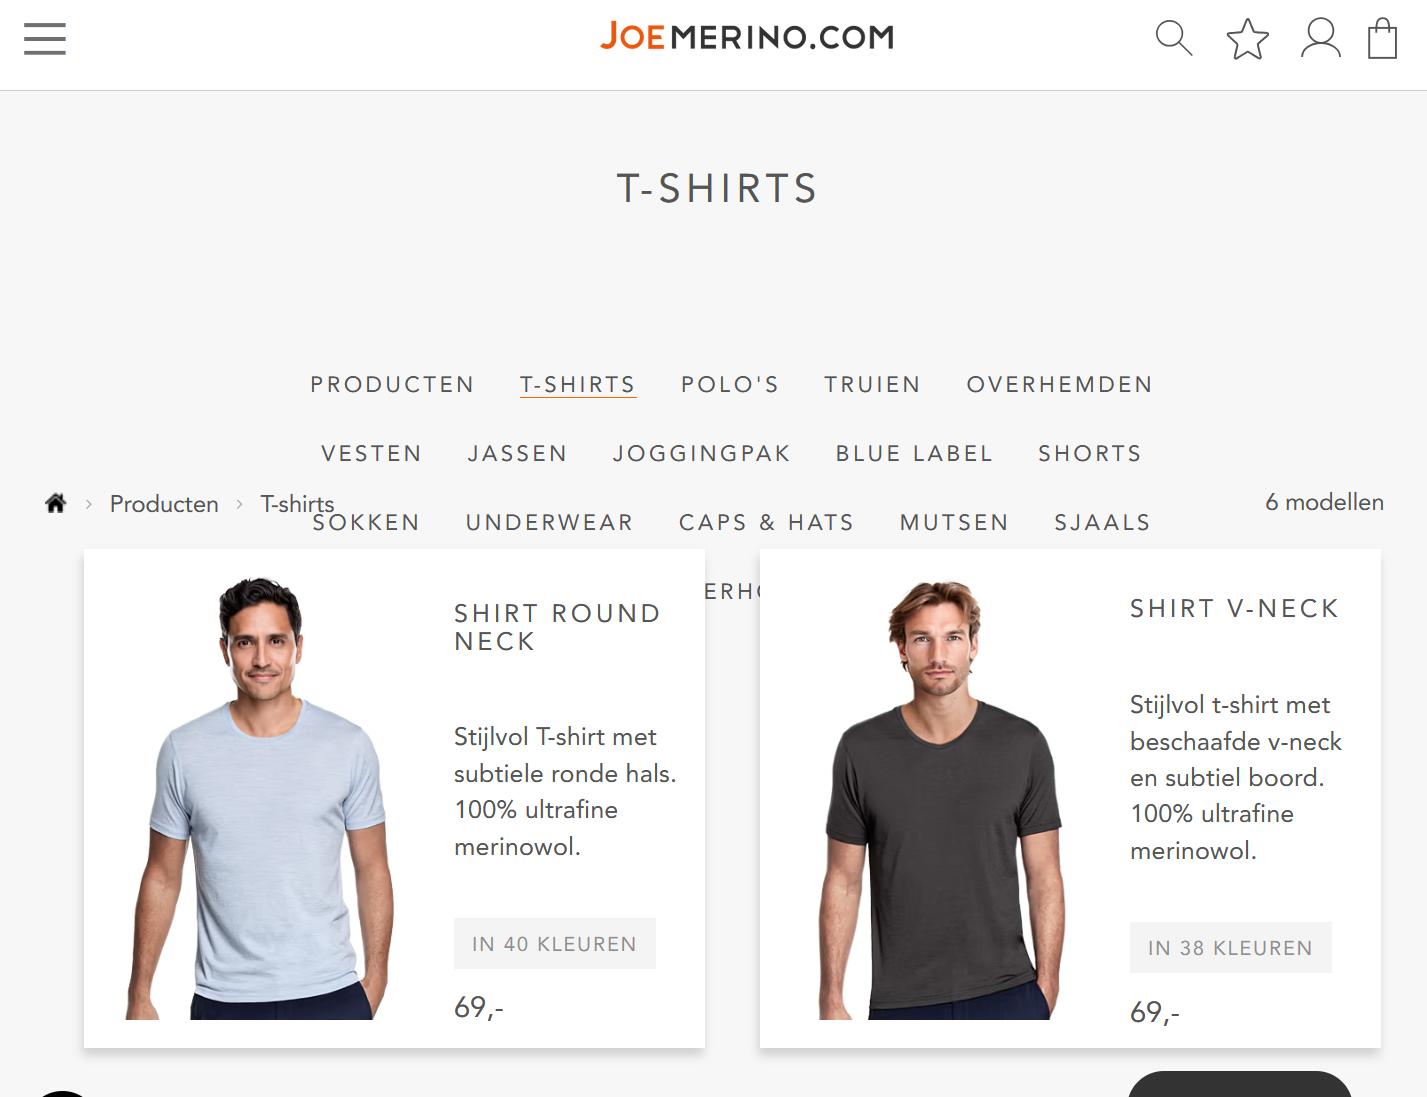Click the Producten breadcrumb link
1427x1097 pixels.
(164, 504)
